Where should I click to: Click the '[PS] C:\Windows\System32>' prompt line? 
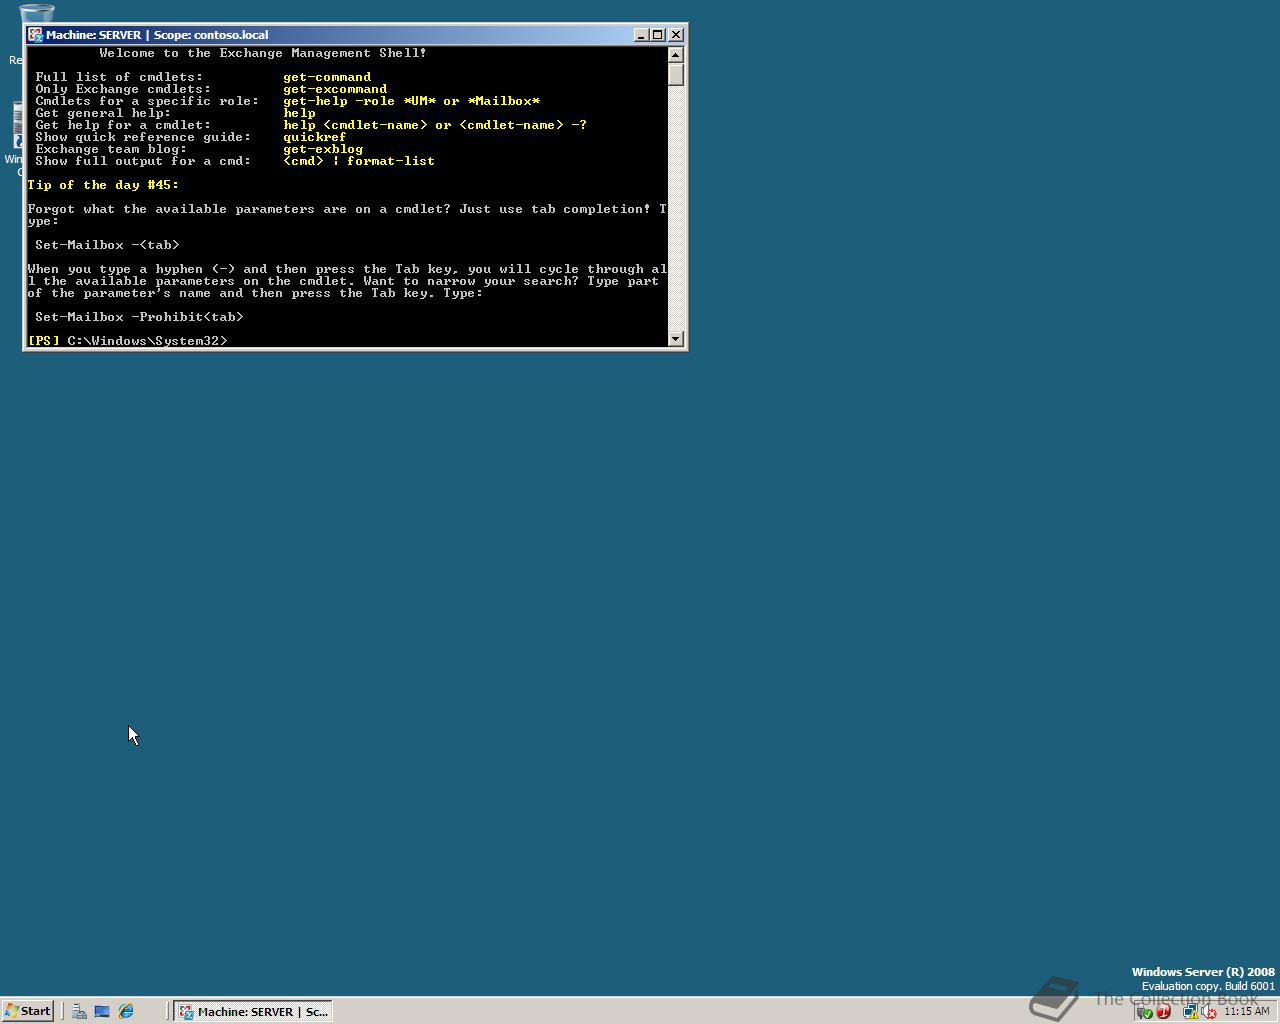[128, 341]
